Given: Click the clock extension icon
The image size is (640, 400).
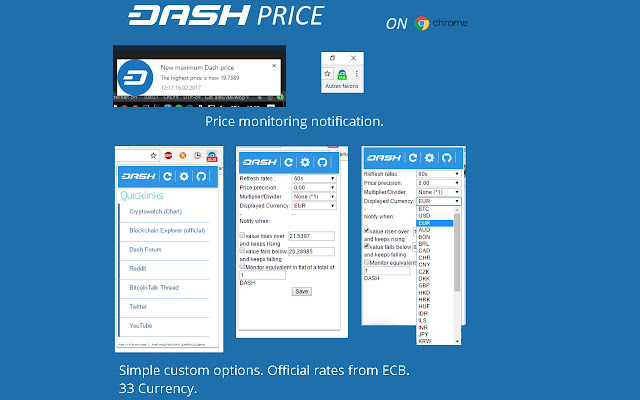Looking at the screenshot, I should tap(197, 155).
